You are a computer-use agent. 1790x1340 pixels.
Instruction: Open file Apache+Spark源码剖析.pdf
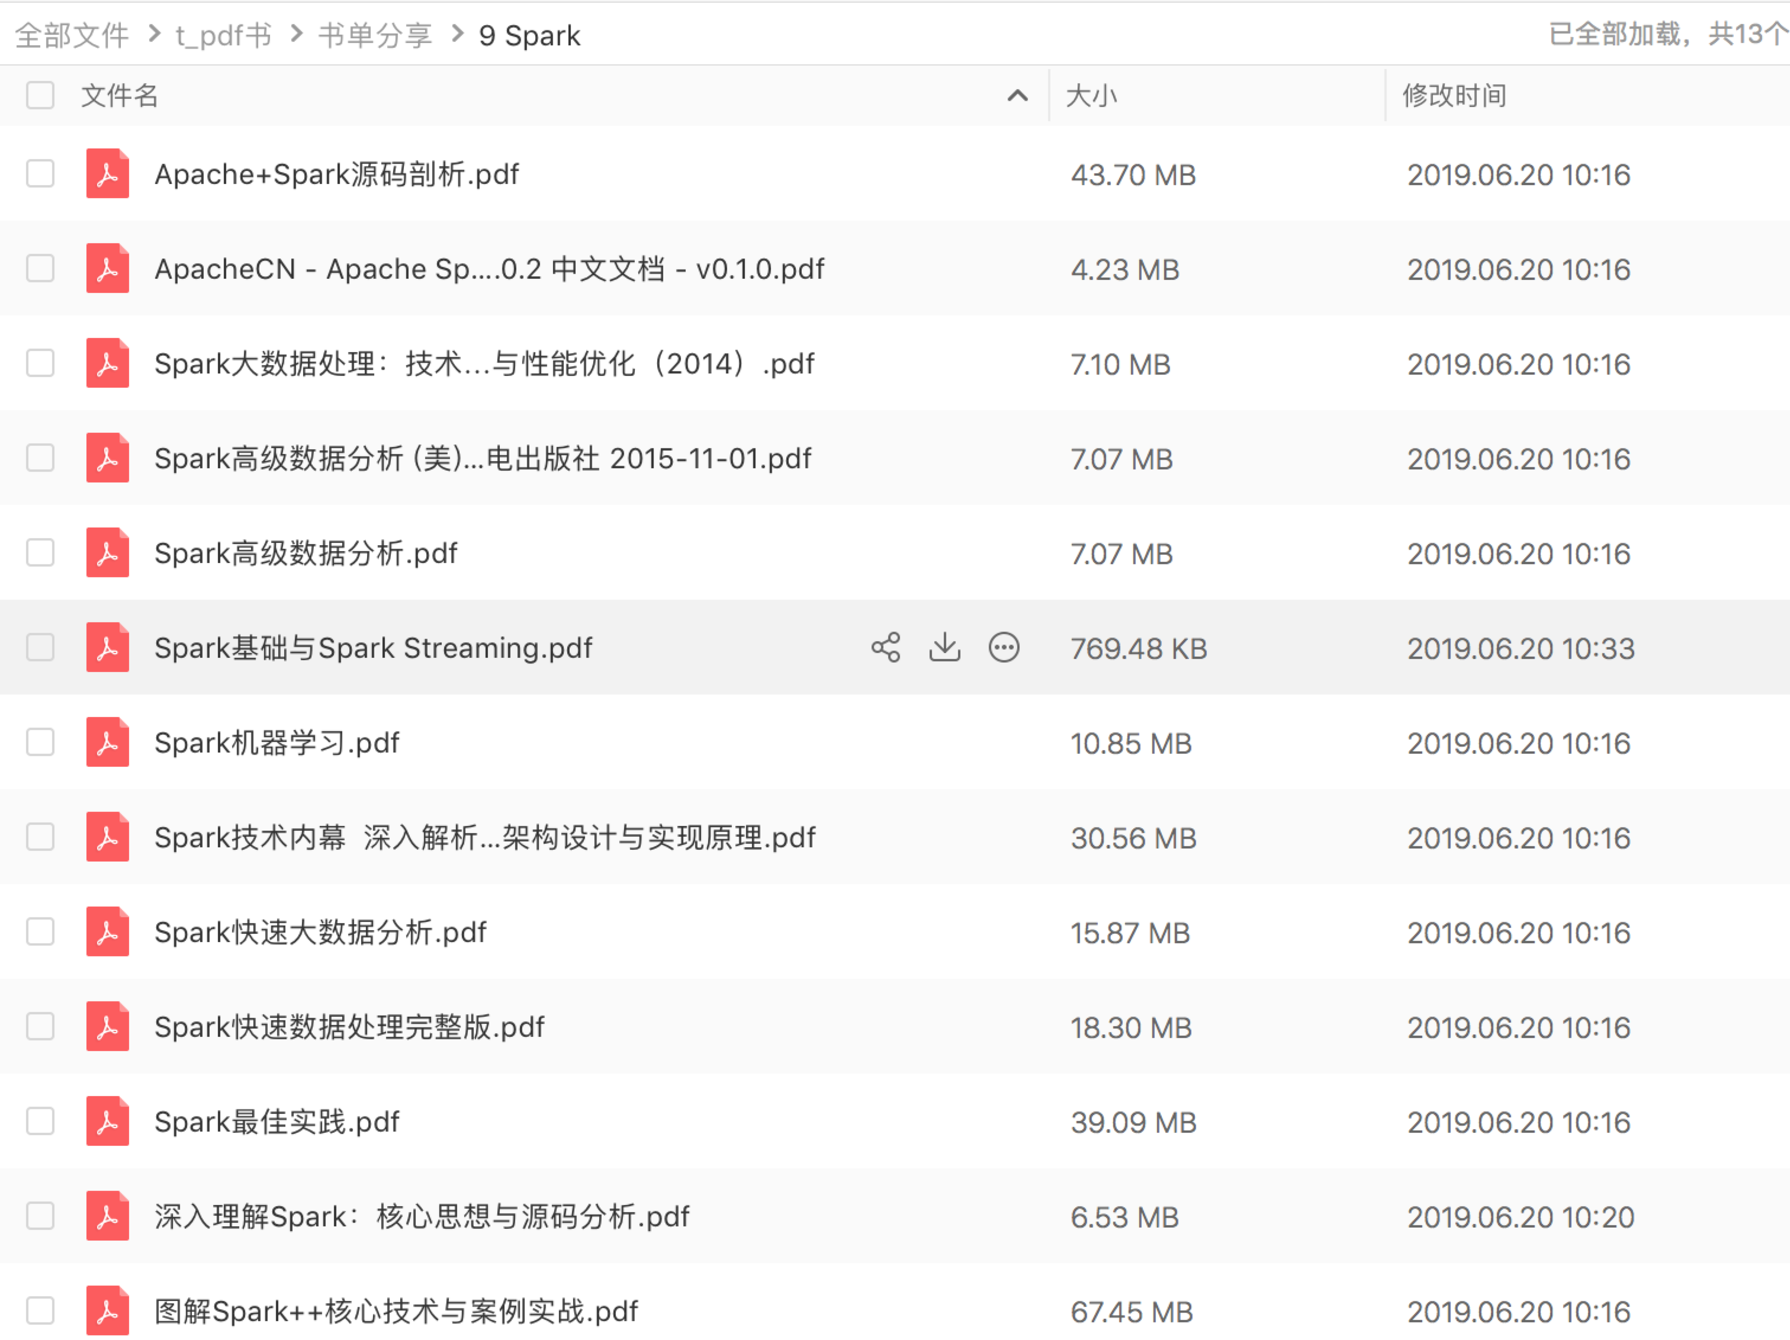337,174
